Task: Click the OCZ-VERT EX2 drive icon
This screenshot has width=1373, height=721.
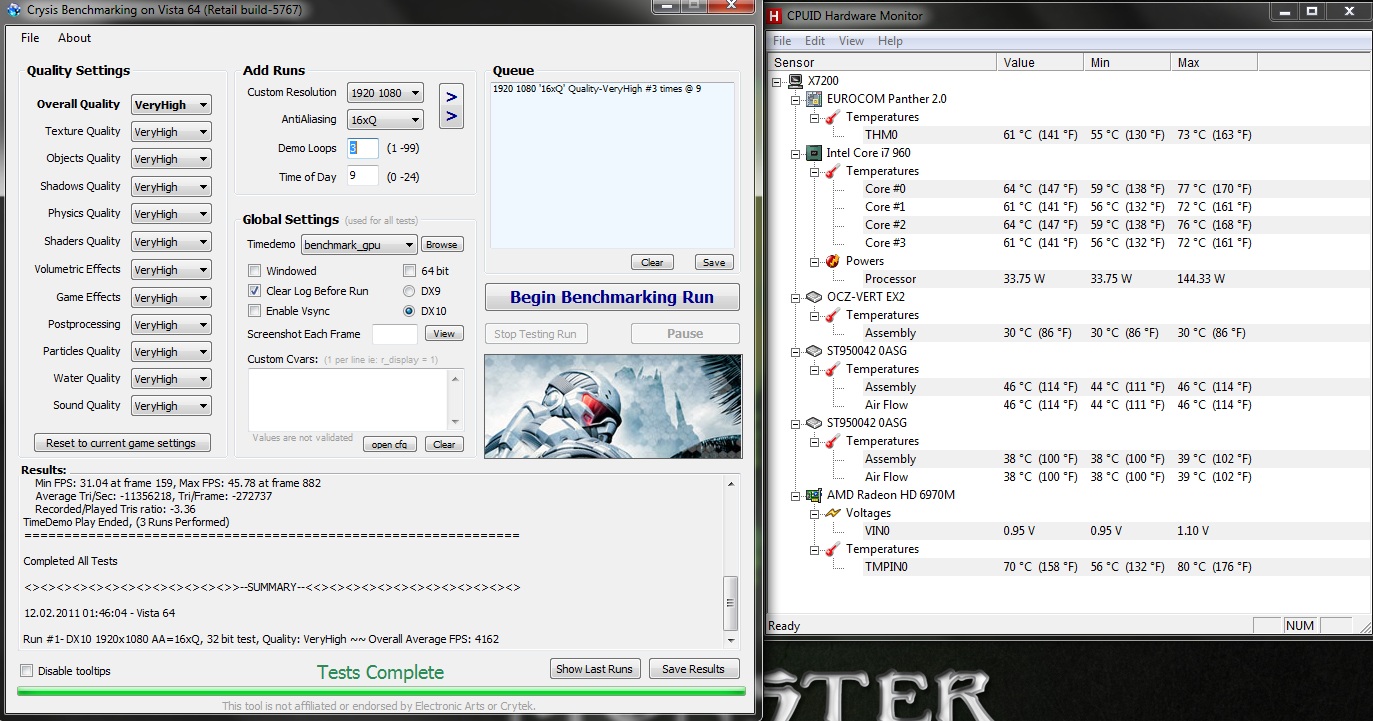Action: pos(815,297)
